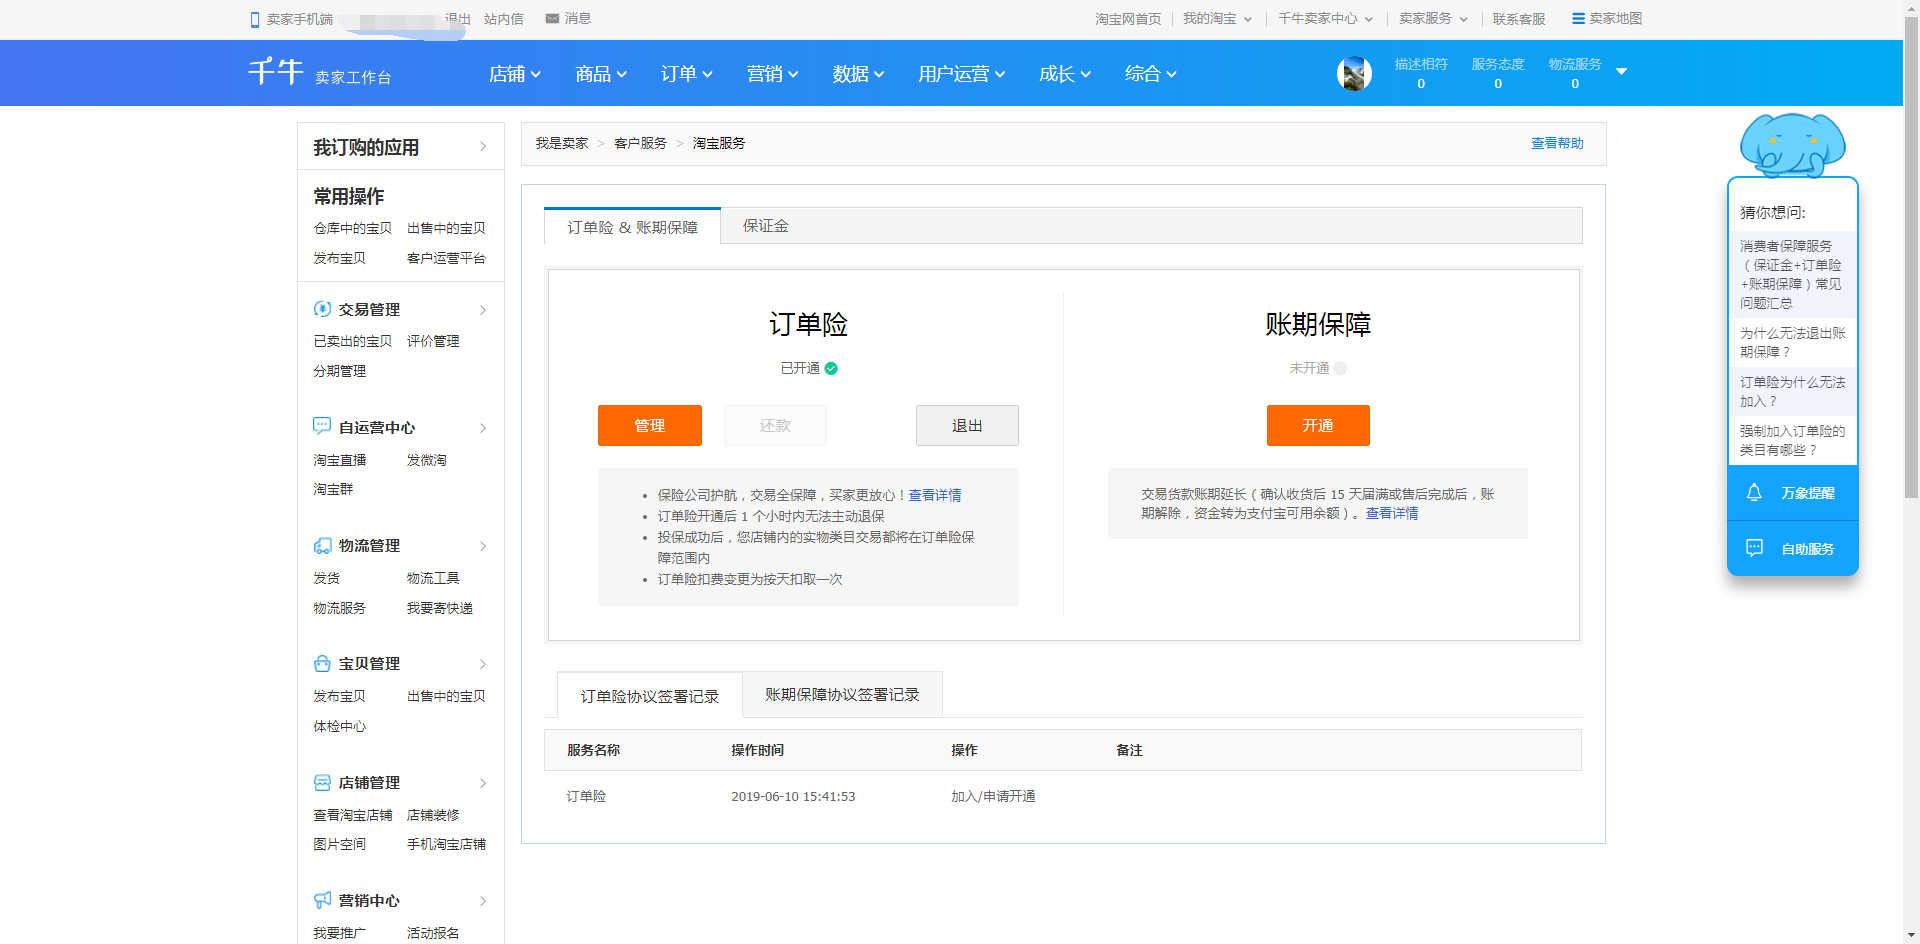Screen dimensions: 1920x944
Task: Switch to the 保证金 tab
Action: (x=766, y=226)
